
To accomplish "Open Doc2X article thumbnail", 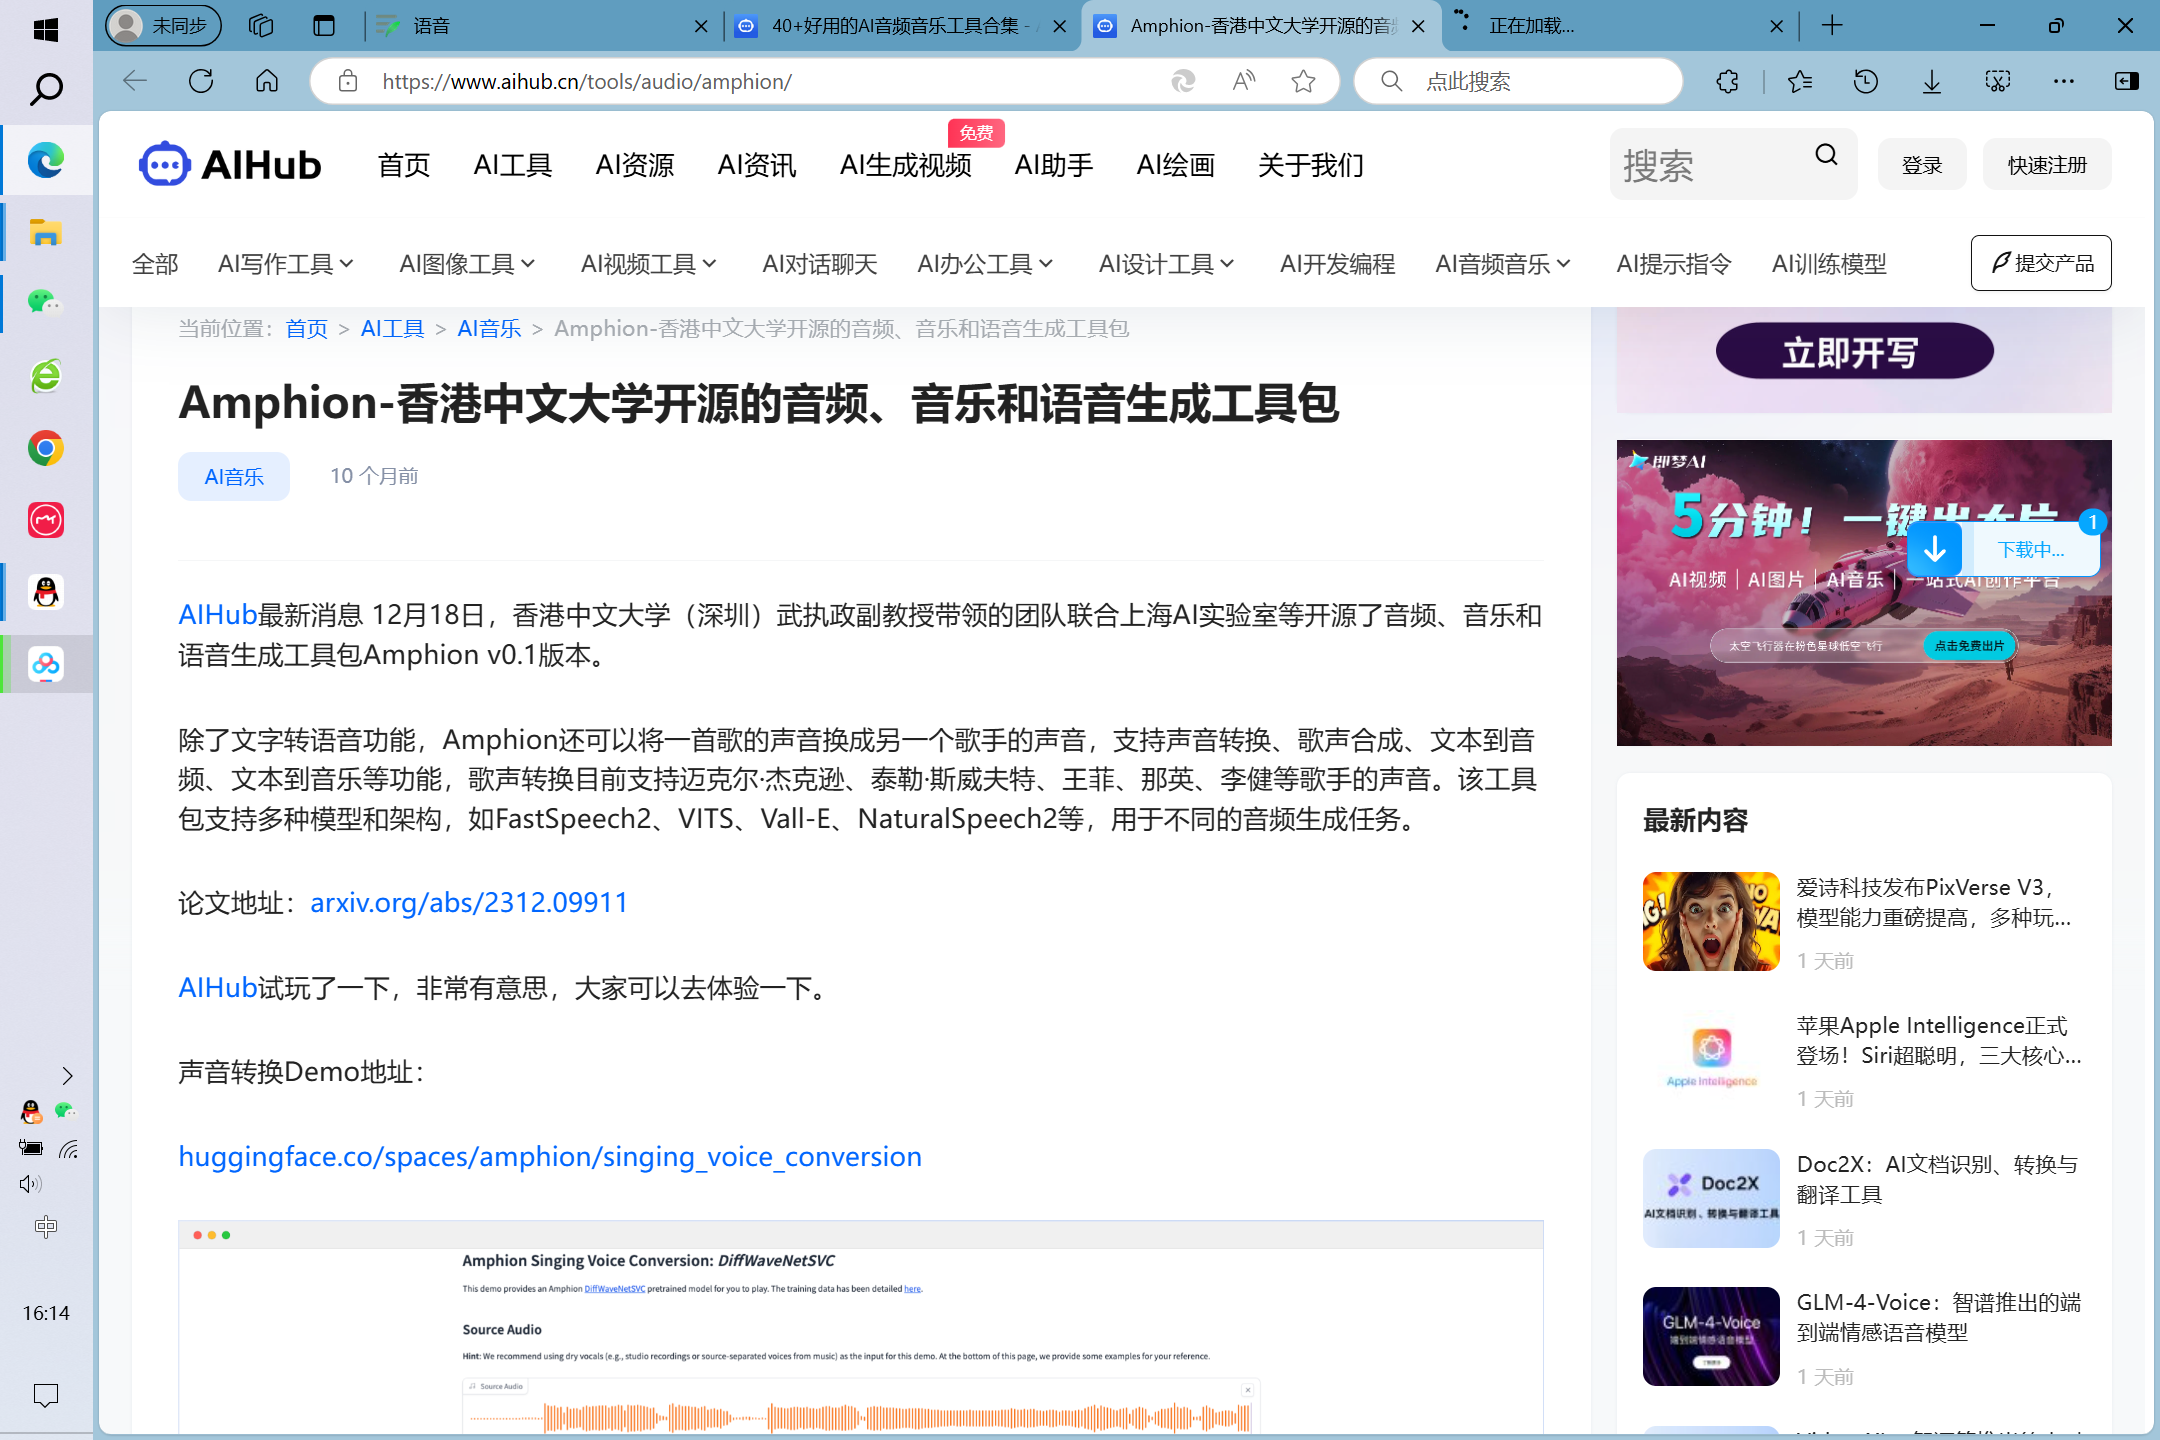I will (1711, 1198).
